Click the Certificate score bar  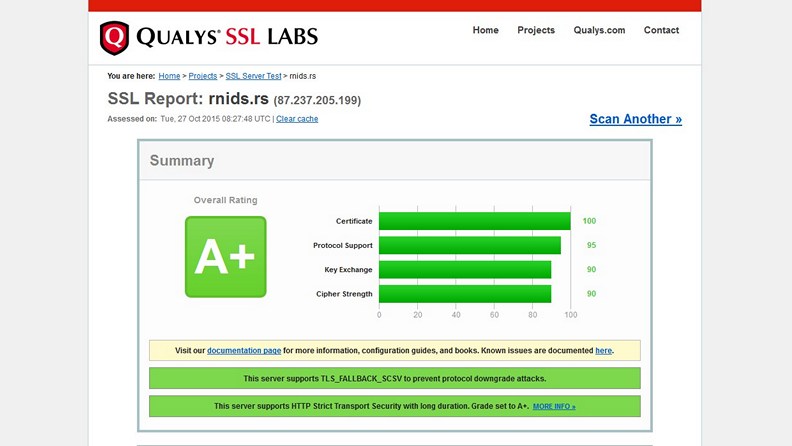point(474,221)
